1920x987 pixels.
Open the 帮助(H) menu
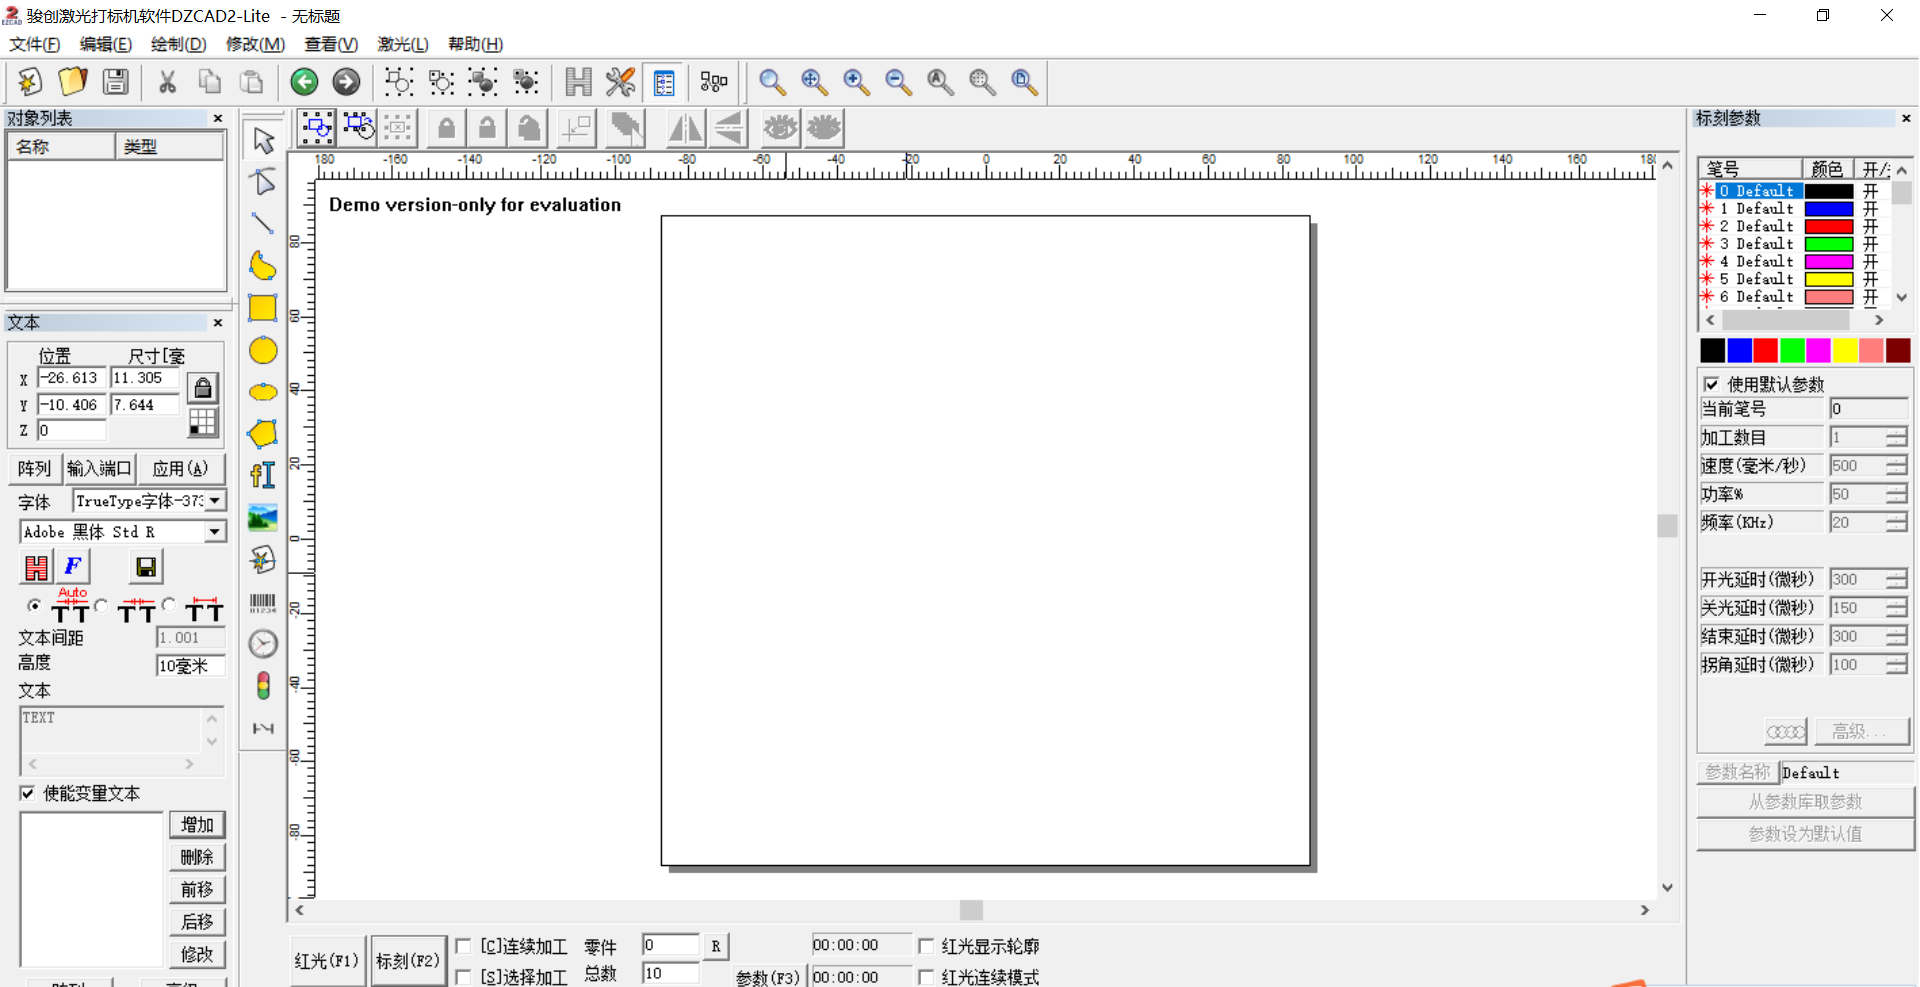click(x=475, y=44)
